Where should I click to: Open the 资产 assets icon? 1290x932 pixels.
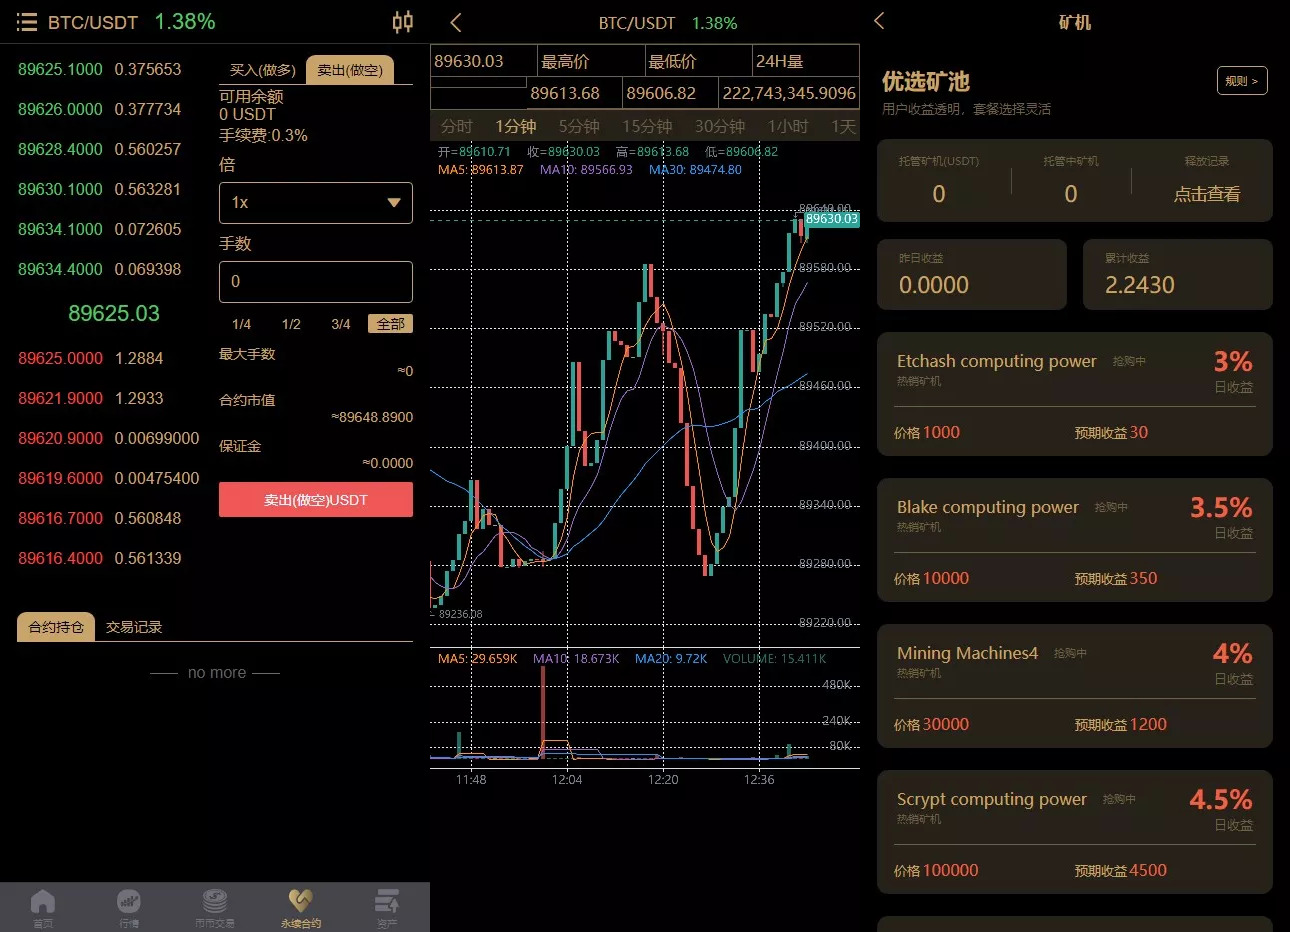[x=387, y=905]
